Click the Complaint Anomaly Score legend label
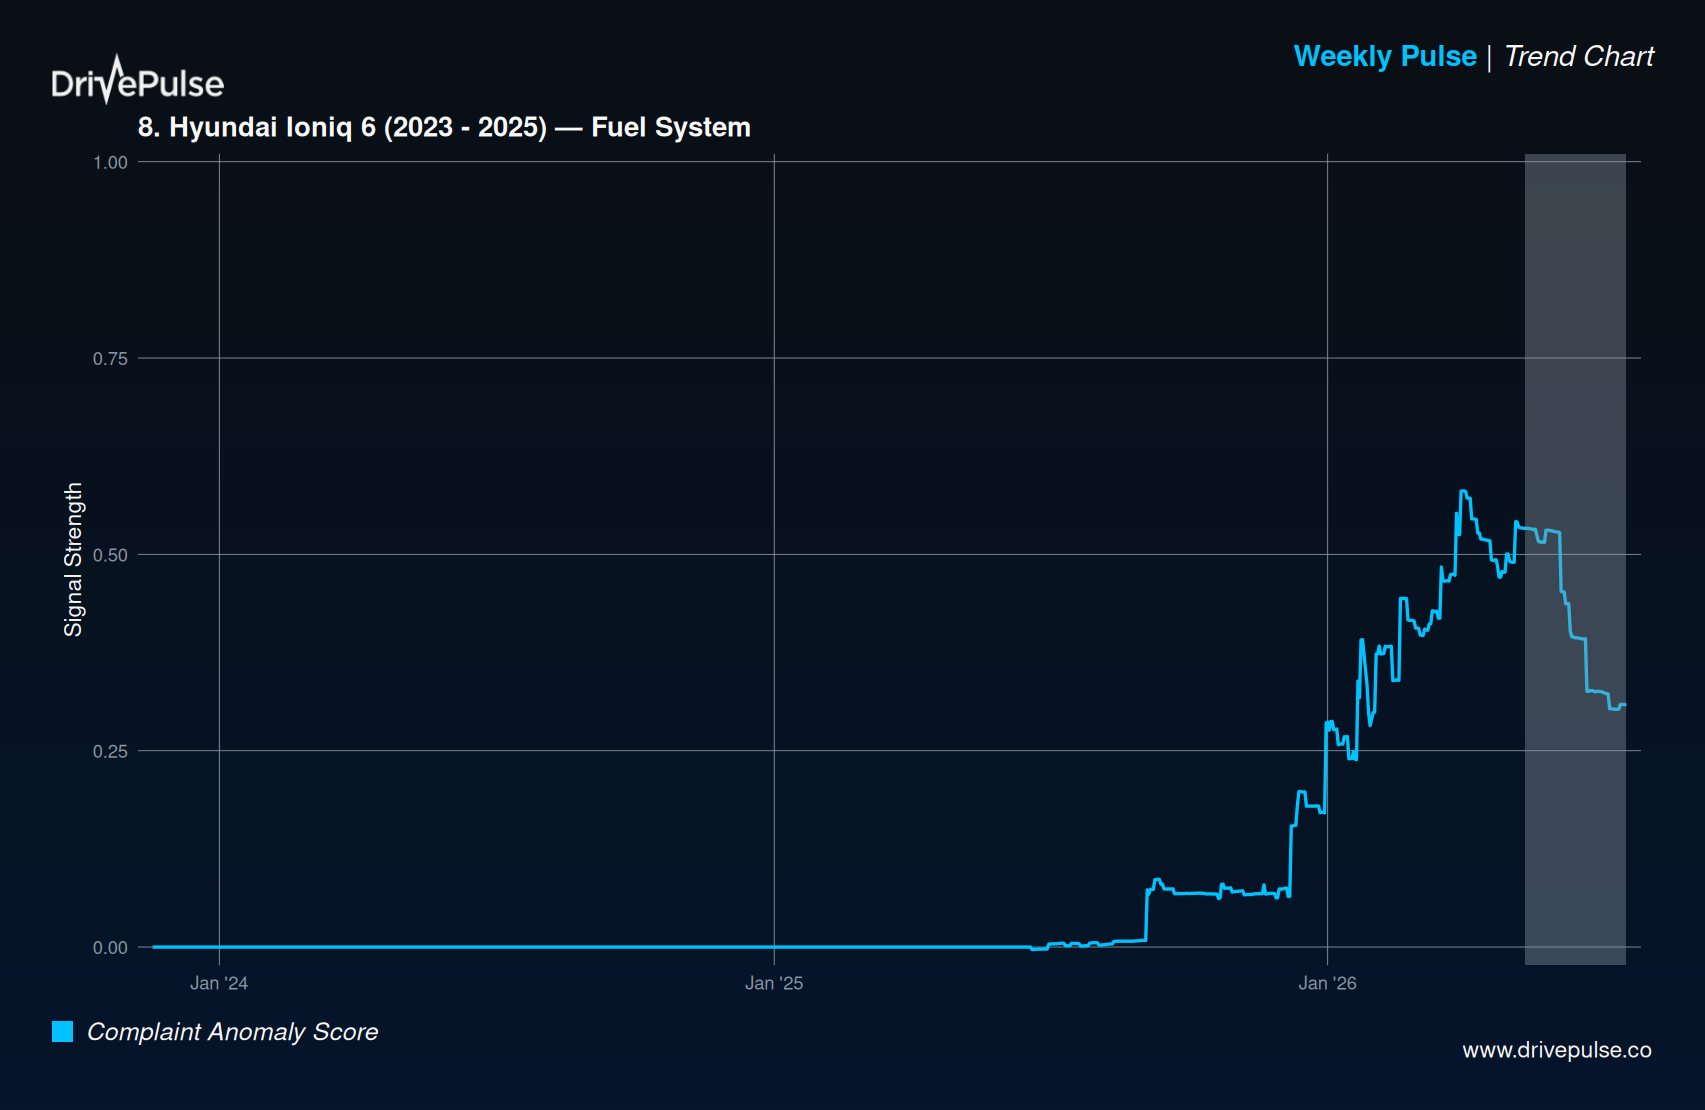Viewport: 1705px width, 1110px height. [233, 1032]
